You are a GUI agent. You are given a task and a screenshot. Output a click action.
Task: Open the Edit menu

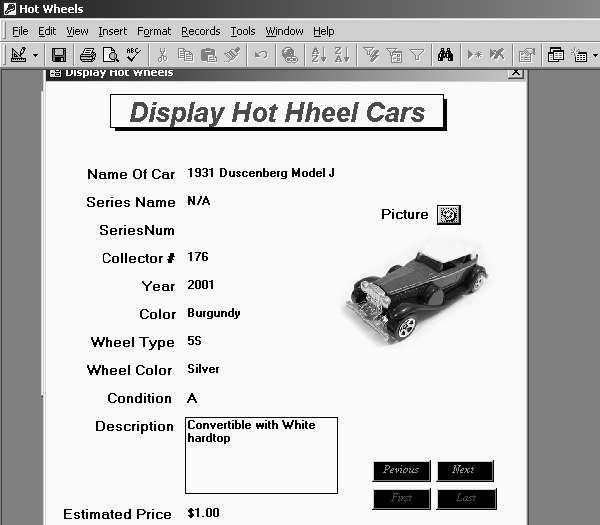[47, 31]
